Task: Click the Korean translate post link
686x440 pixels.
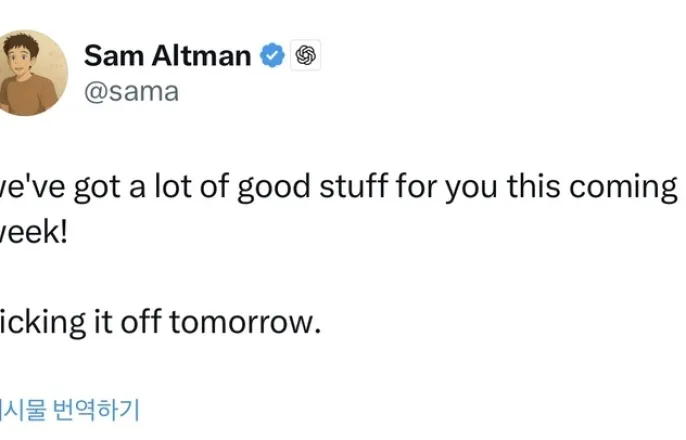Action: (x=68, y=409)
